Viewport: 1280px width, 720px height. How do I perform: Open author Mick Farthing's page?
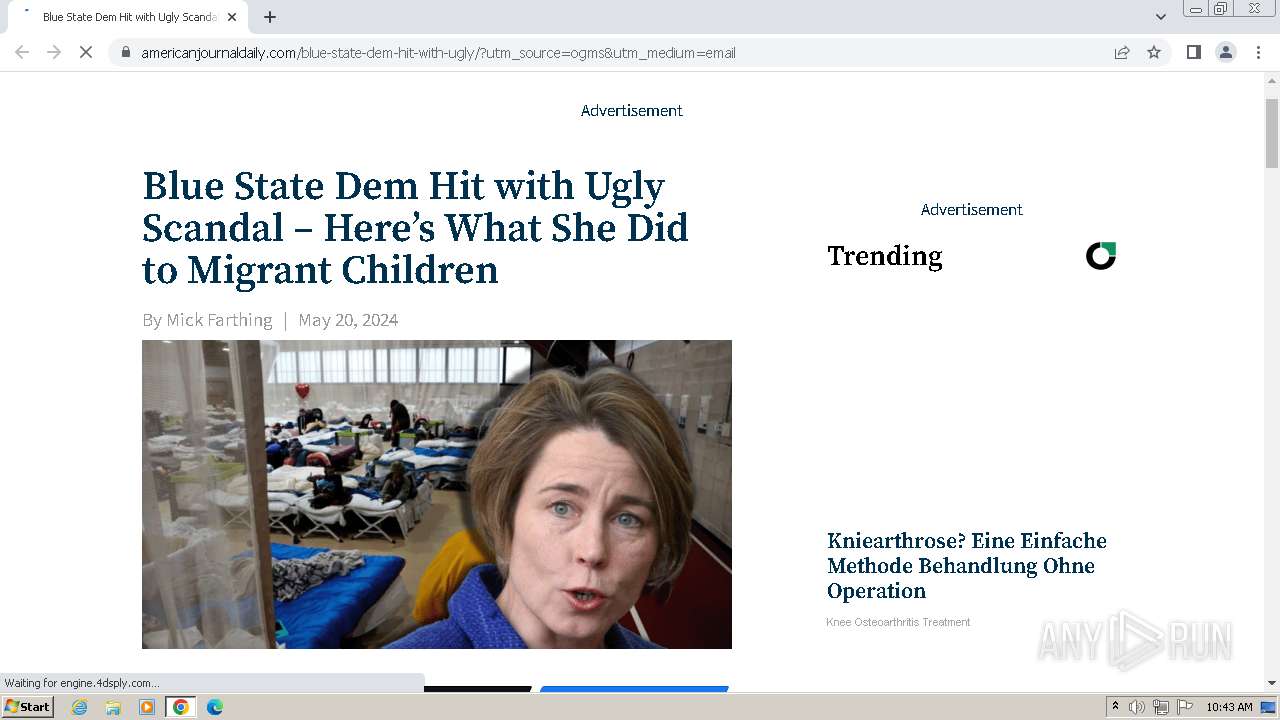click(x=219, y=320)
